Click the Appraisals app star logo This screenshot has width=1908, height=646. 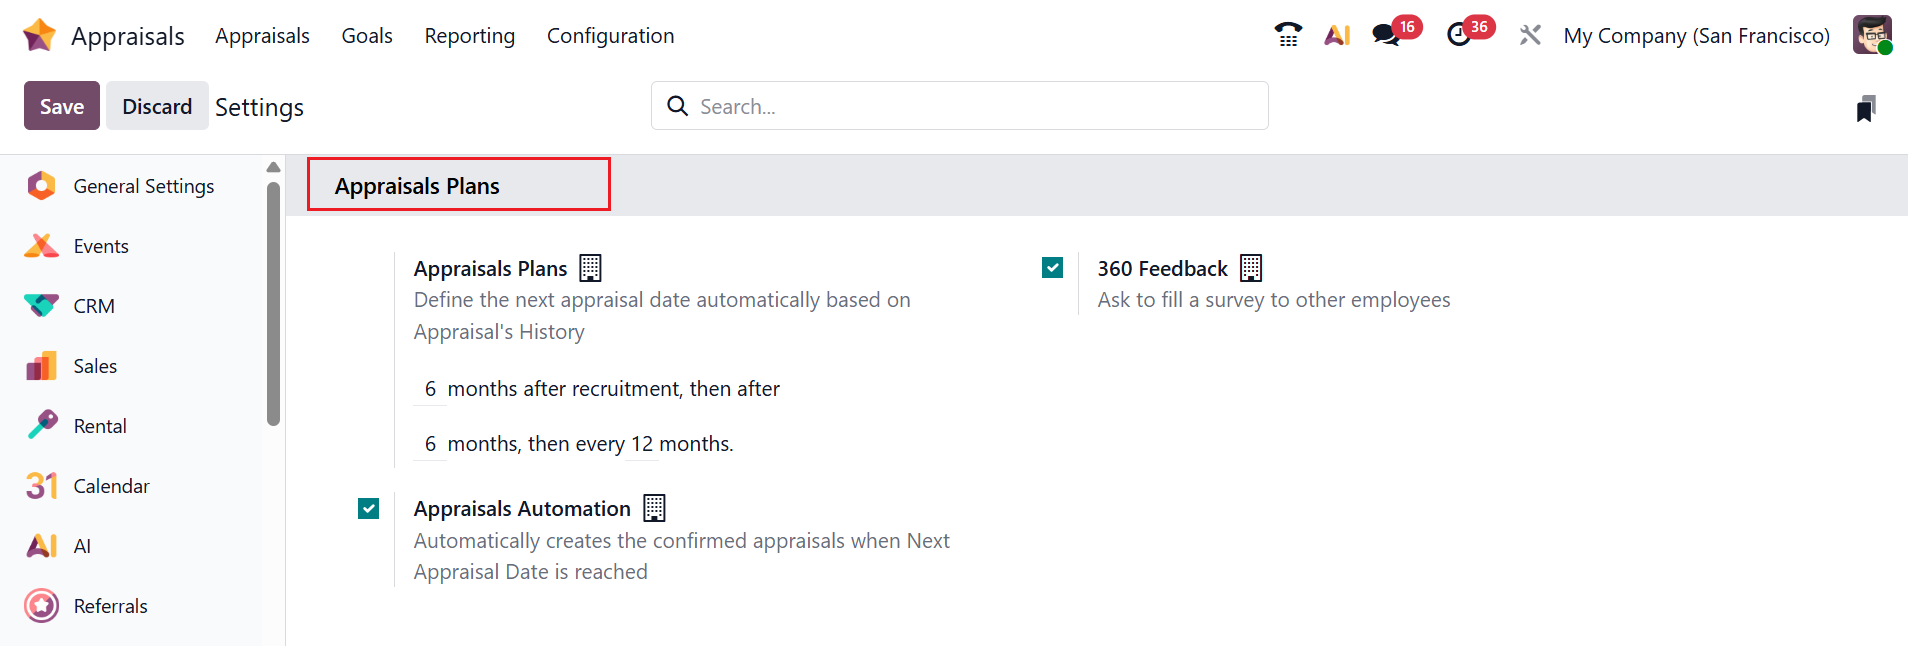point(39,35)
